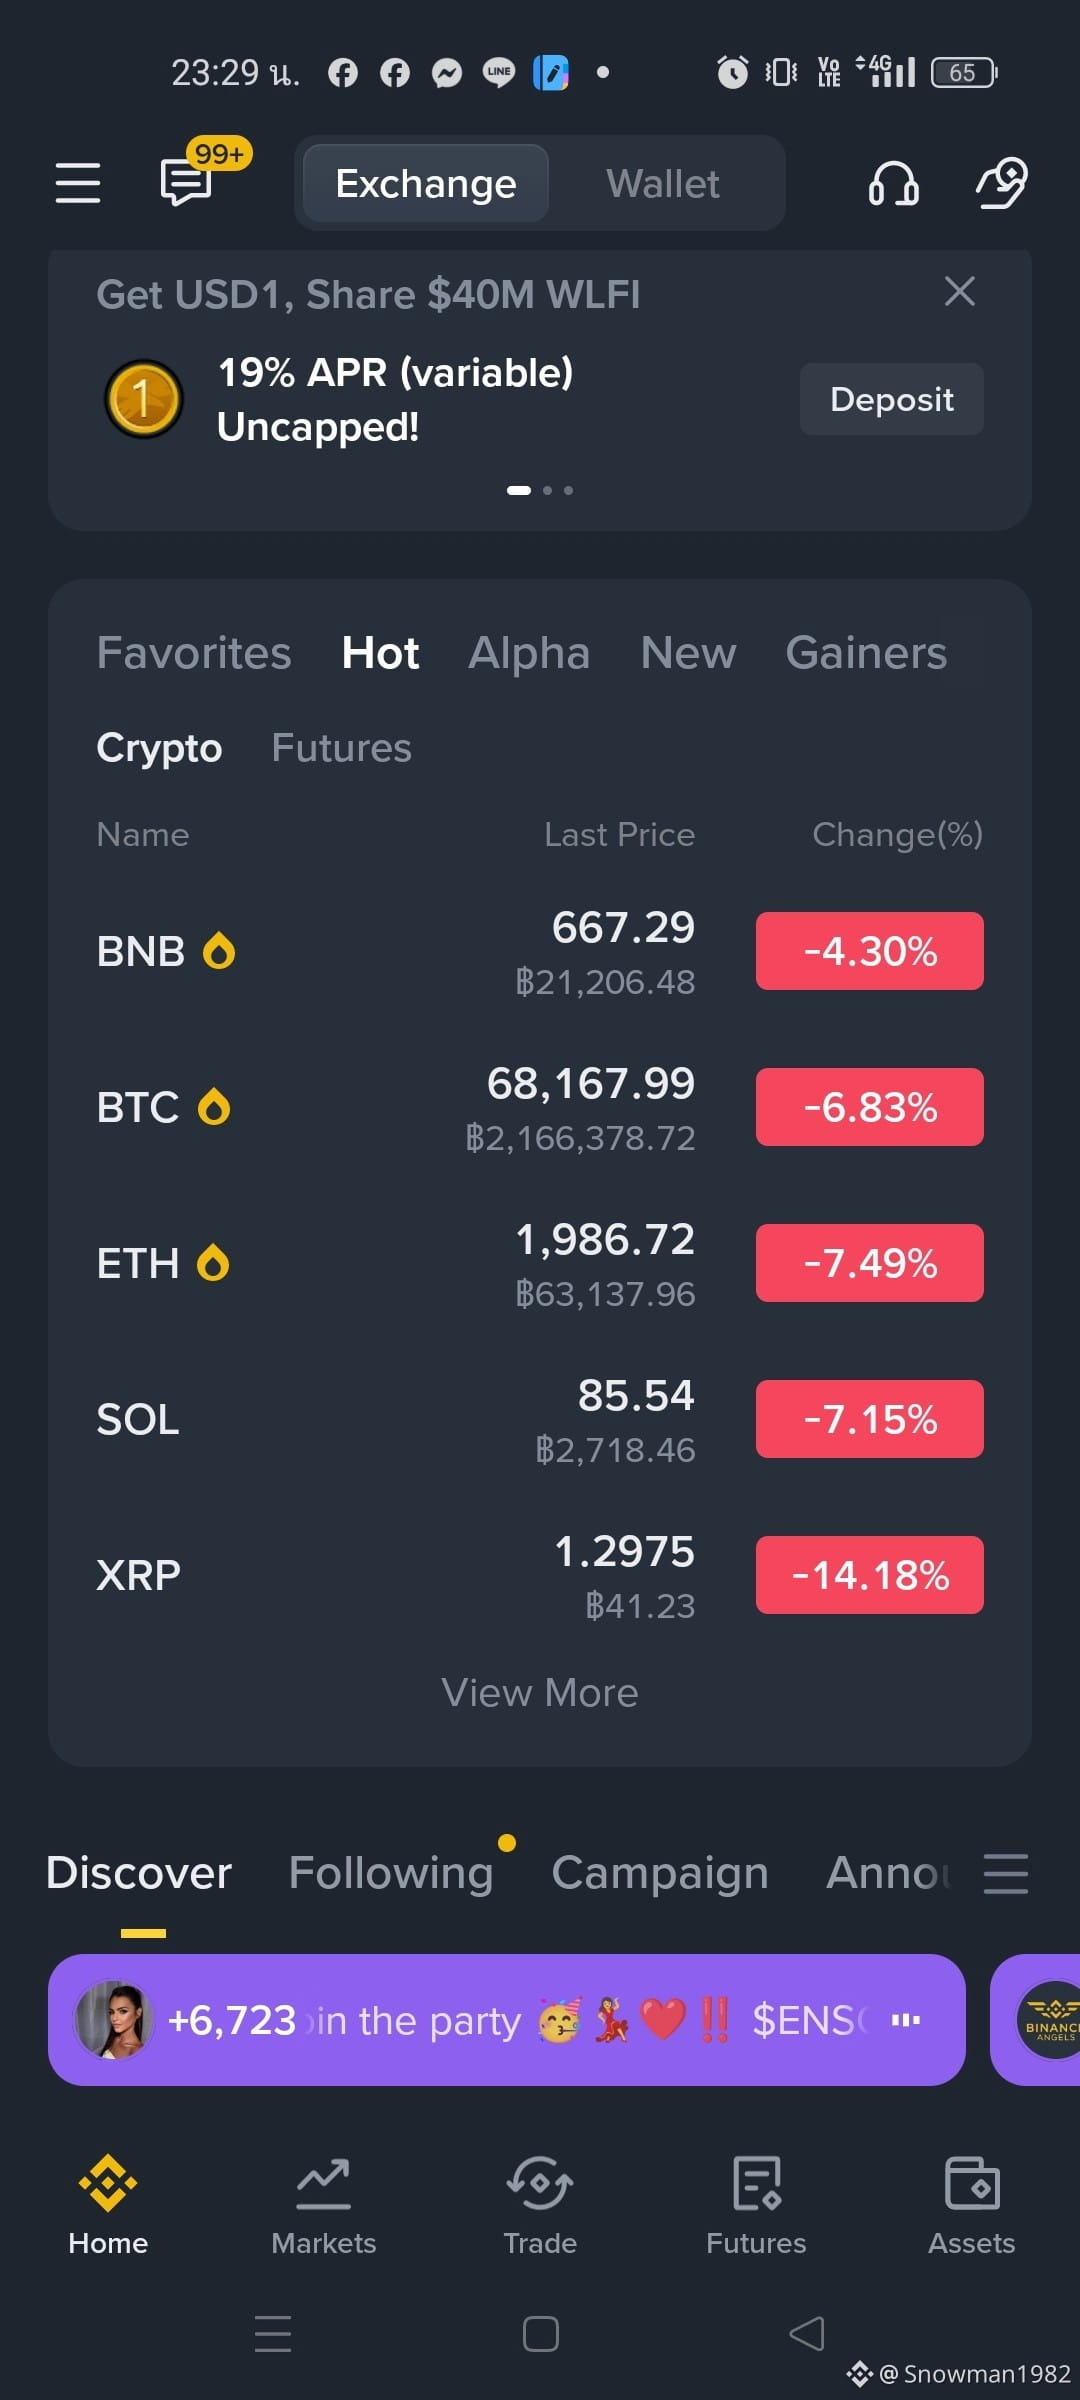Select the Exchange mode toggle
This screenshot has height=2400, width=1080.
click(426, 184)
